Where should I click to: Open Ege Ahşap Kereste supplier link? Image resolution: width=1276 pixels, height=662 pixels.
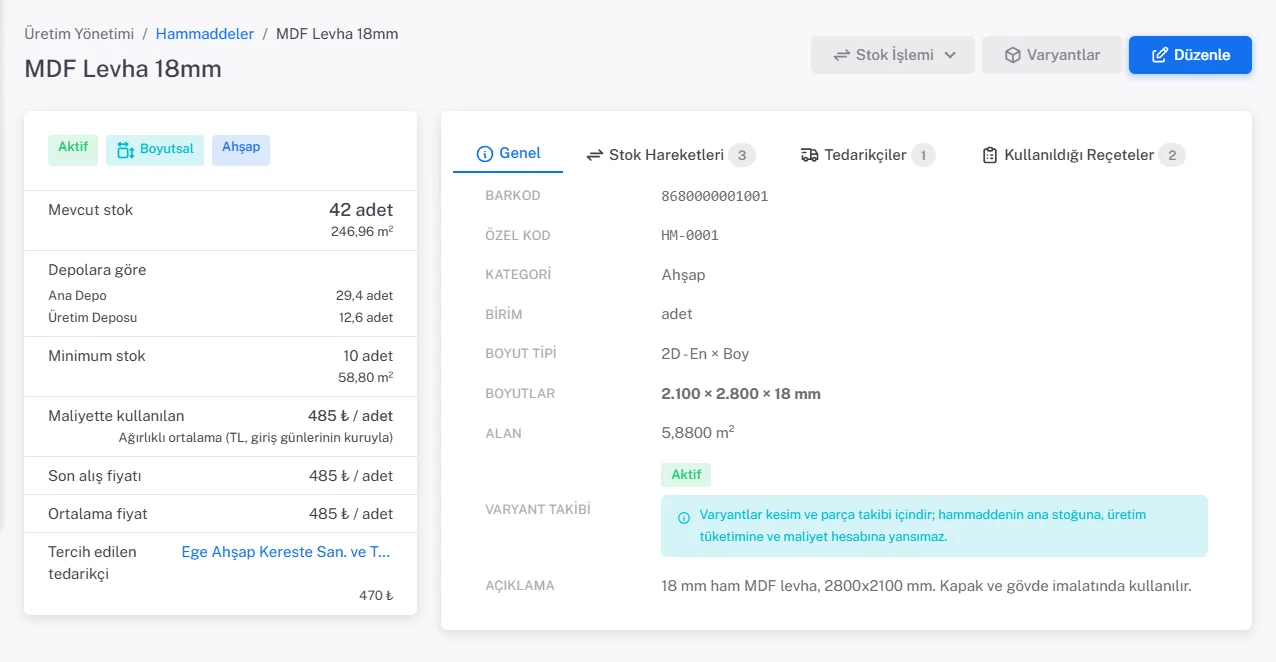point(286,552)
